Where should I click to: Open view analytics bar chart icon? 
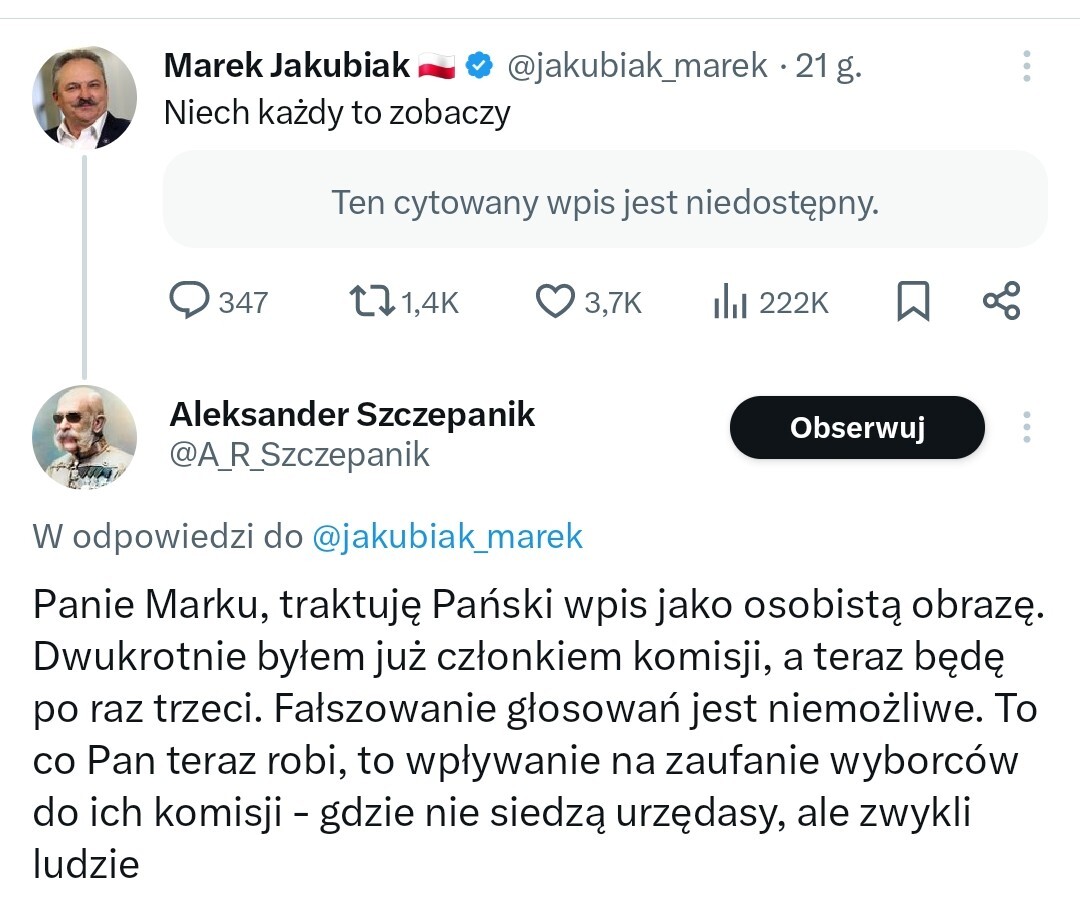pos(731,301)
